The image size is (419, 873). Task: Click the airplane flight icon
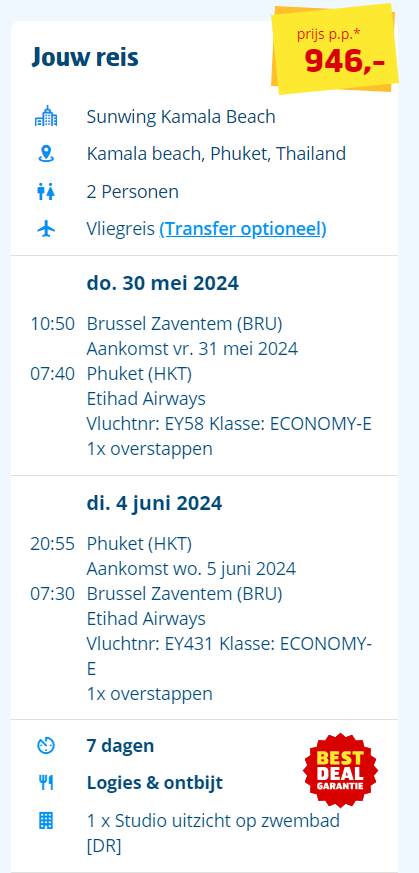[x=46, y=228]
